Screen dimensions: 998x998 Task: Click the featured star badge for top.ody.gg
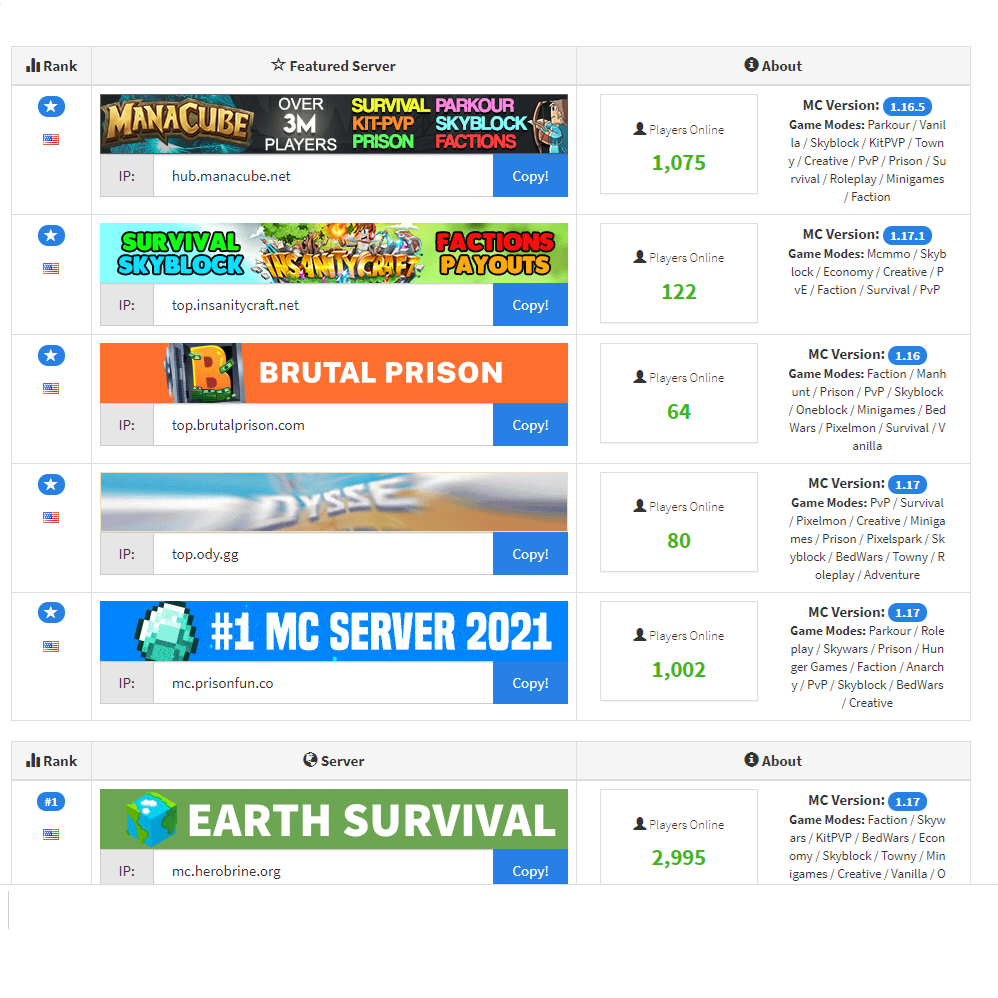point(52,484)
